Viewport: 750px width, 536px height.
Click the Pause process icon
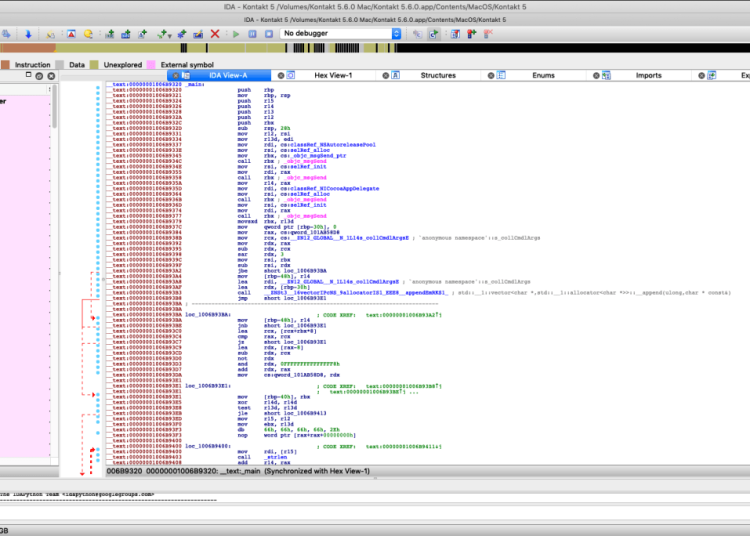pyautogui.click(x=250, y=34)
